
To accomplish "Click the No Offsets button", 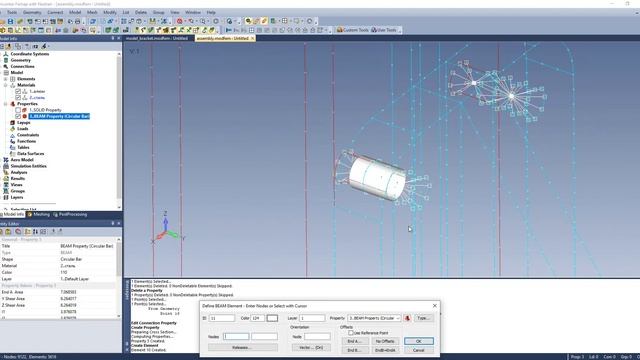I will point(385,341).
